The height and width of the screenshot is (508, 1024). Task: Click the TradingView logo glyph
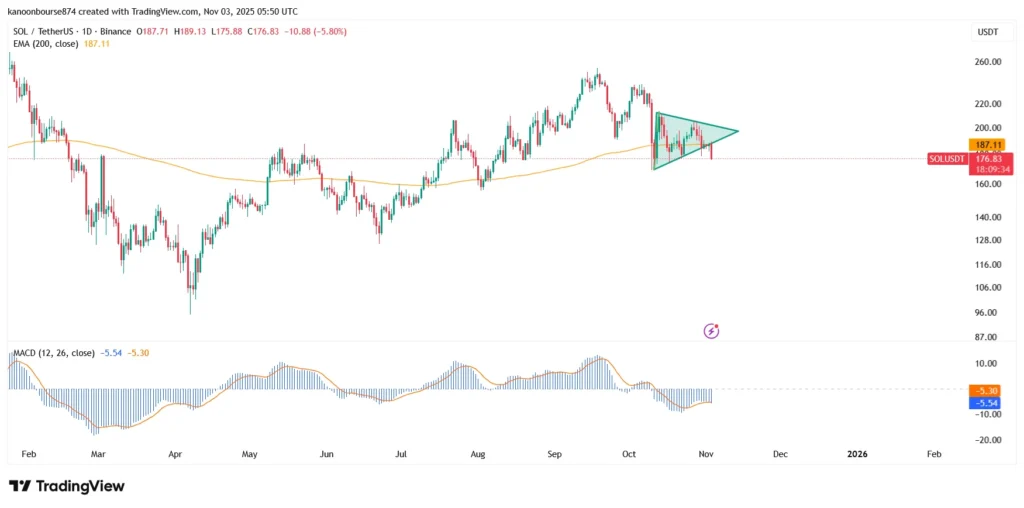(20, 486)
